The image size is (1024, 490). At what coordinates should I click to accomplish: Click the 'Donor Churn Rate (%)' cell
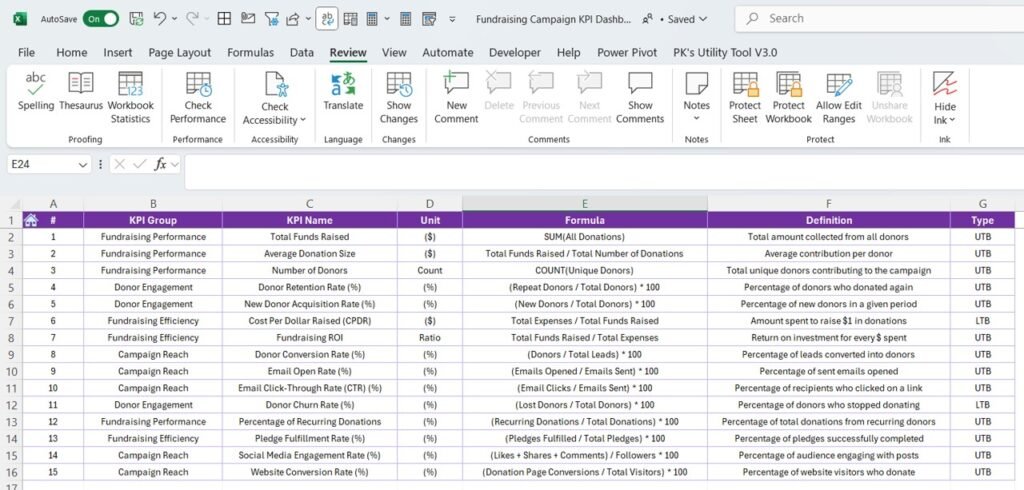[310, 405]
